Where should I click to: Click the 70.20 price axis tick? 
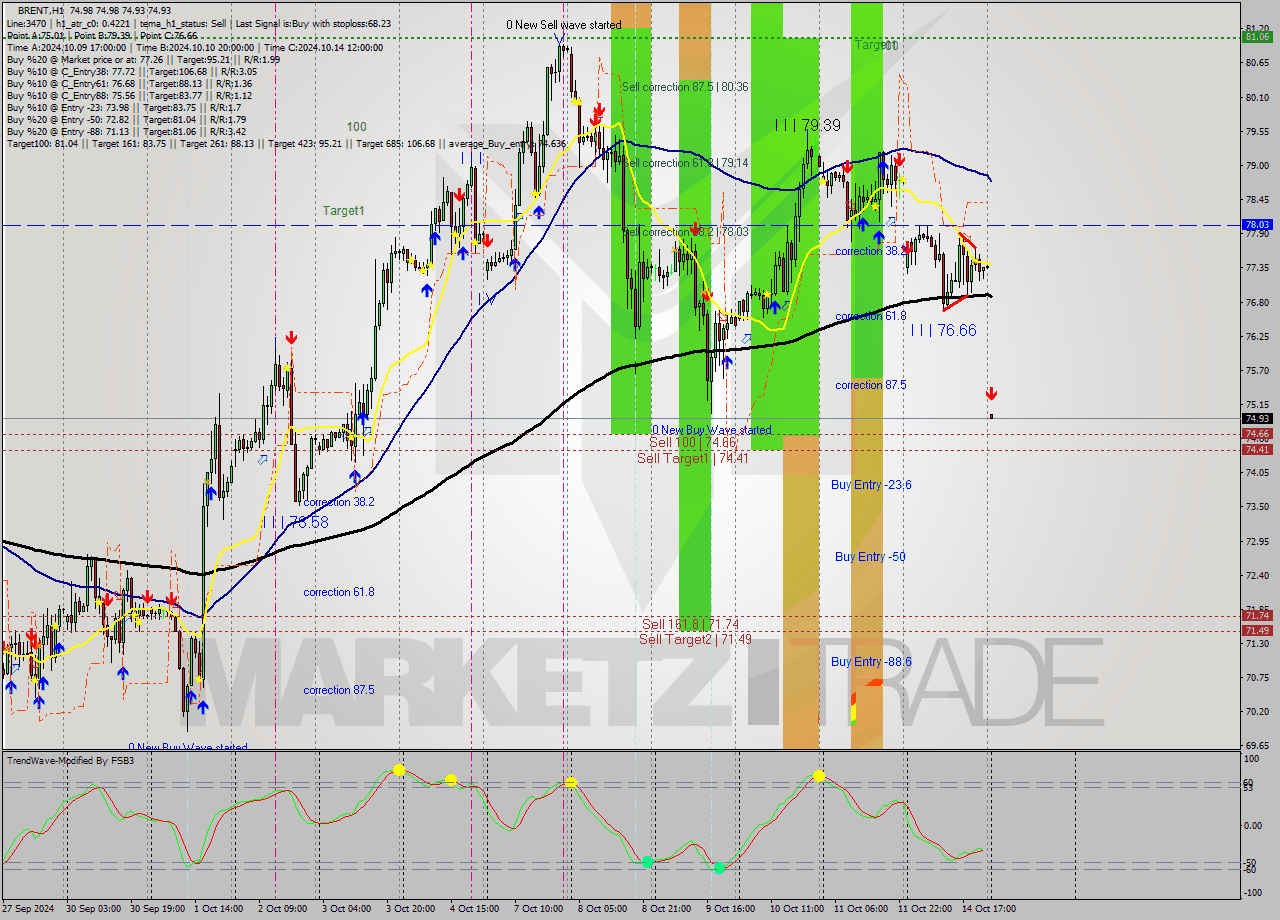click(1256, 711)
